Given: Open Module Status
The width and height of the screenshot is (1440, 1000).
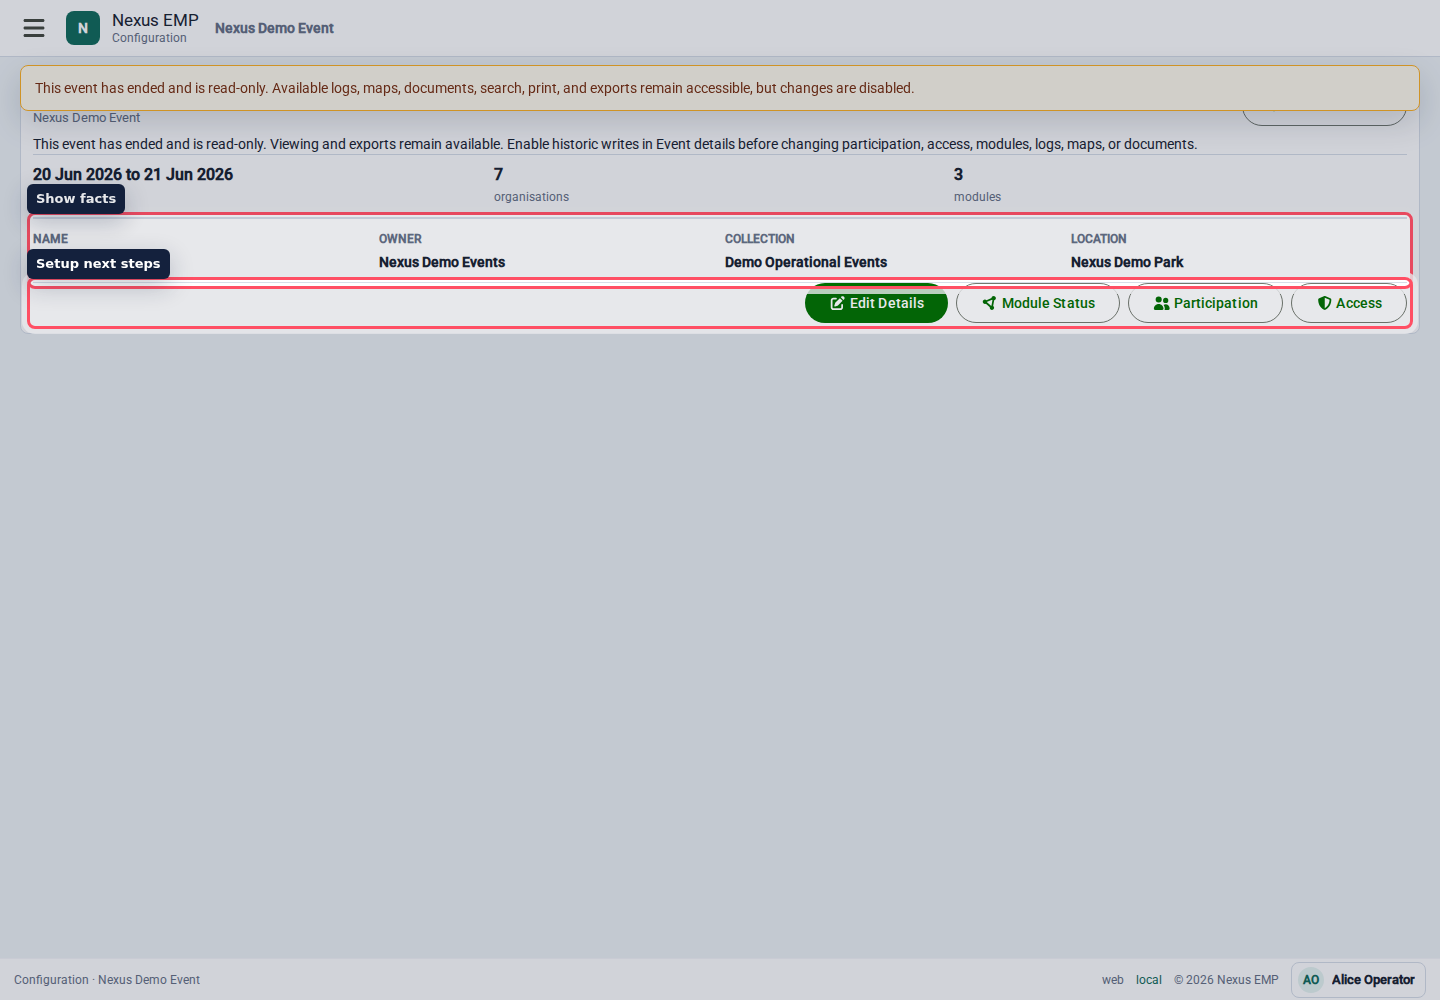Looking at the screenshot, I should 1038,303.
